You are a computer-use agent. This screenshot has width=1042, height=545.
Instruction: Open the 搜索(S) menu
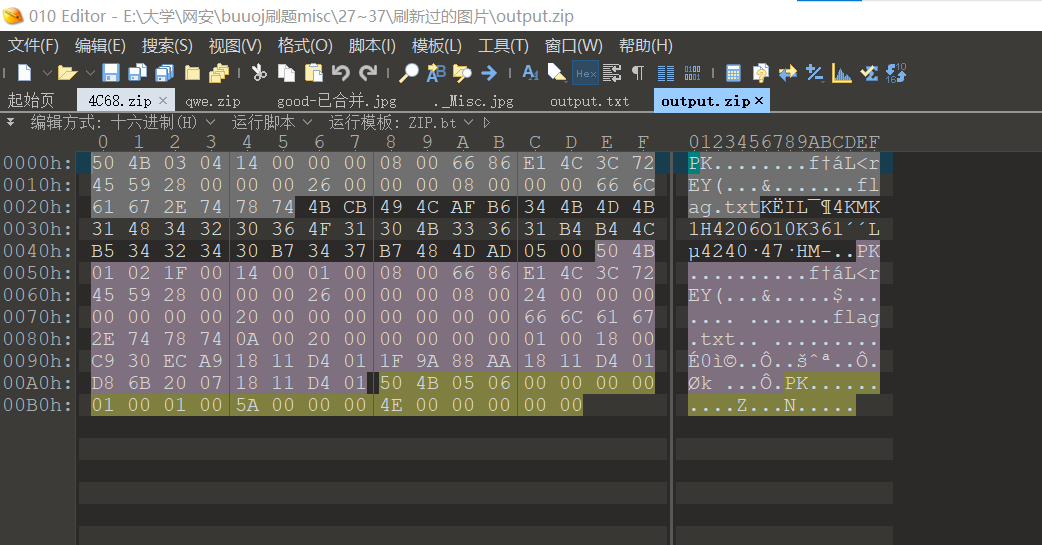click(x=167, y=46)
